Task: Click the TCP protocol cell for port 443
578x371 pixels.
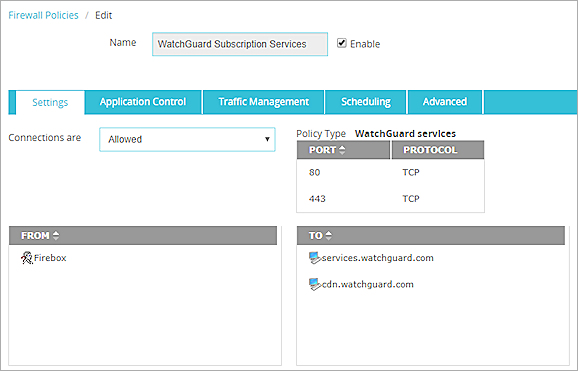Action: click(x=411, y=199)
